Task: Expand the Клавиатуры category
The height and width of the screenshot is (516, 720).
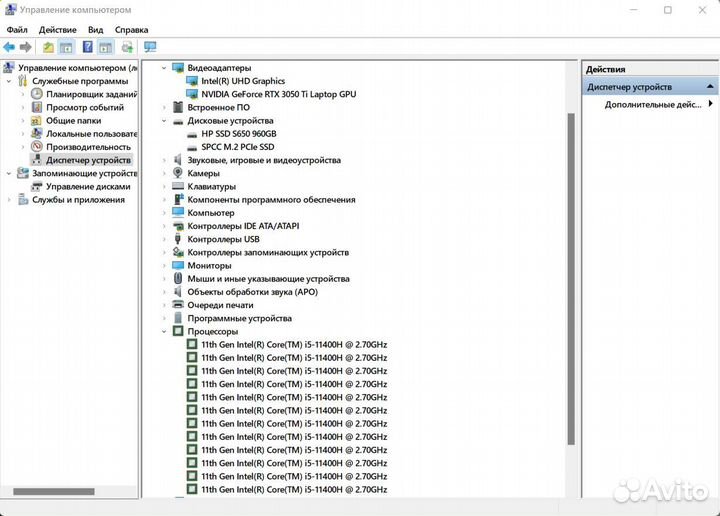Action: pyautogui.click(x=164, y=186)
